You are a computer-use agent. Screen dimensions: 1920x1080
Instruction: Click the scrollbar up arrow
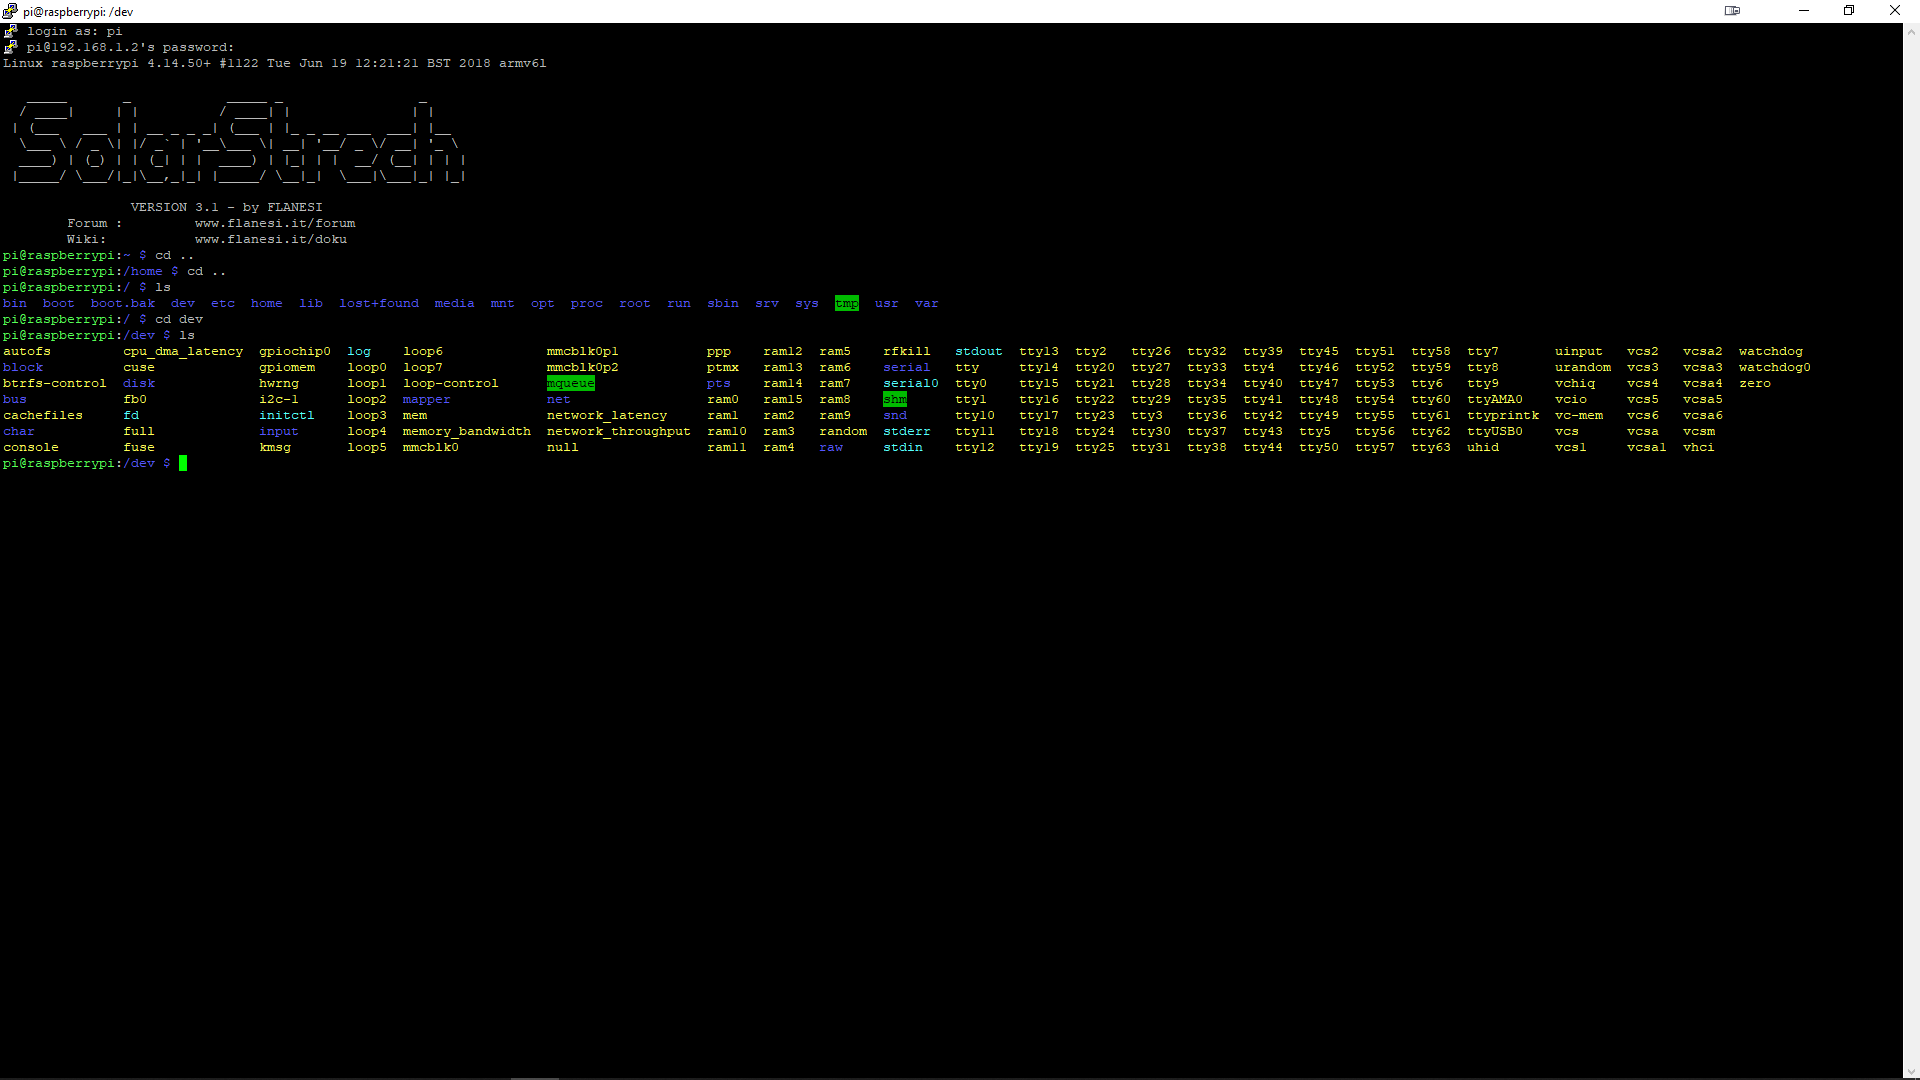click(x=1911, y=31)
